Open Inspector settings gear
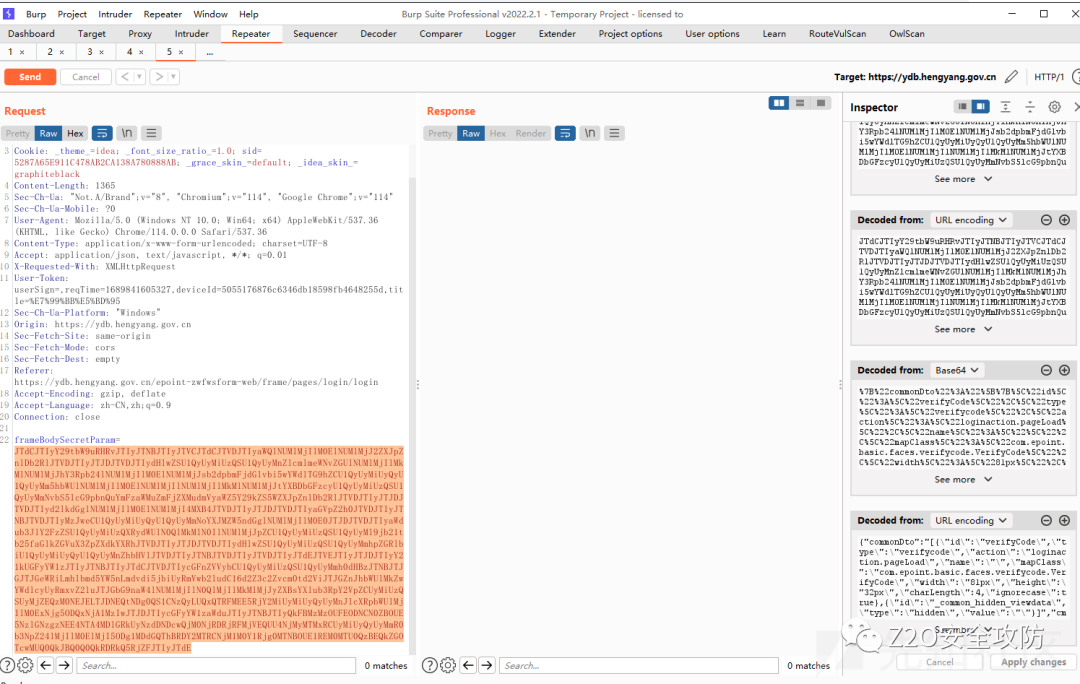The width and height of the screenshot is (1080, 684). click(x=1055, y=107)
